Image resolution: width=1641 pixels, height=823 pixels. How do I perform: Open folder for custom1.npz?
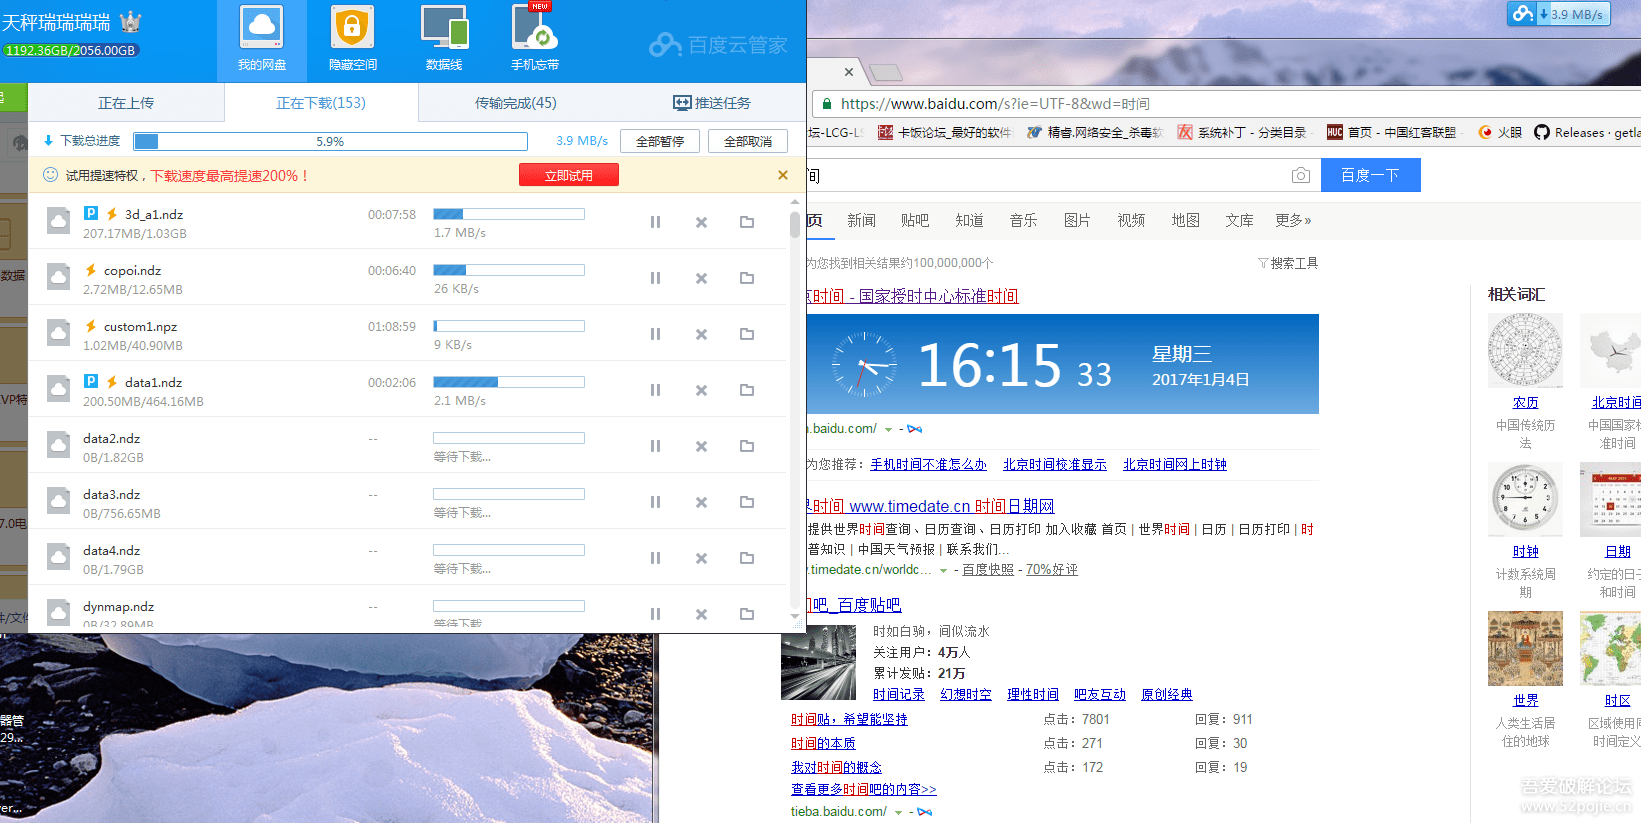[747, 334]
